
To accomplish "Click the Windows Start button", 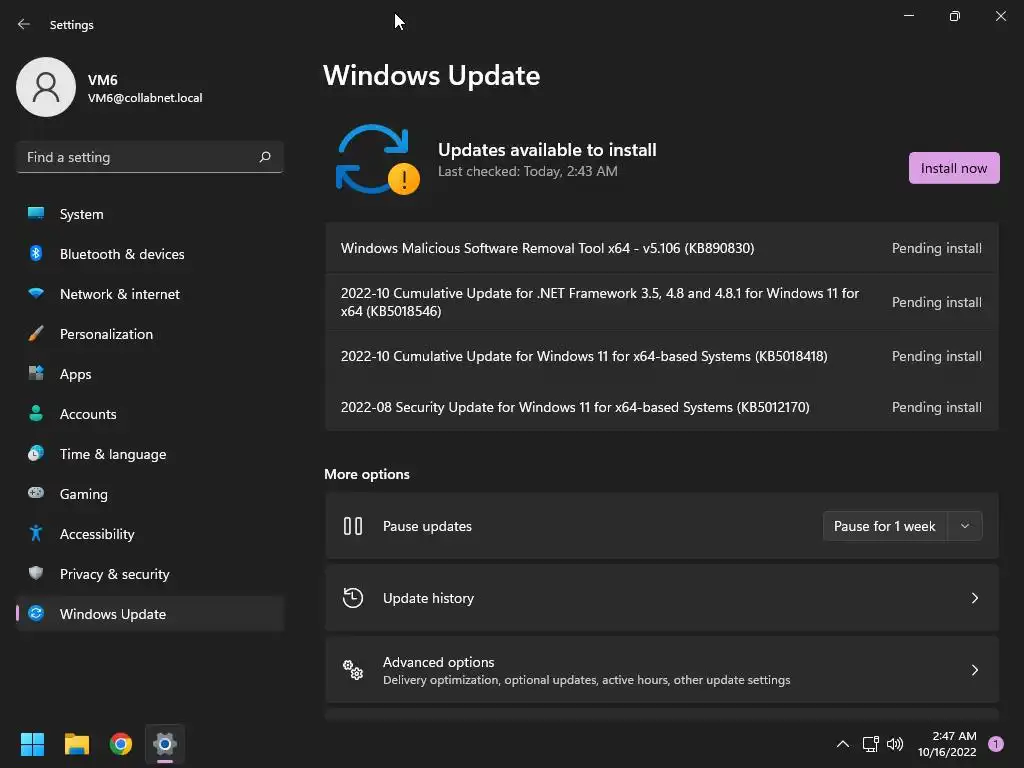I will [33, 744].
